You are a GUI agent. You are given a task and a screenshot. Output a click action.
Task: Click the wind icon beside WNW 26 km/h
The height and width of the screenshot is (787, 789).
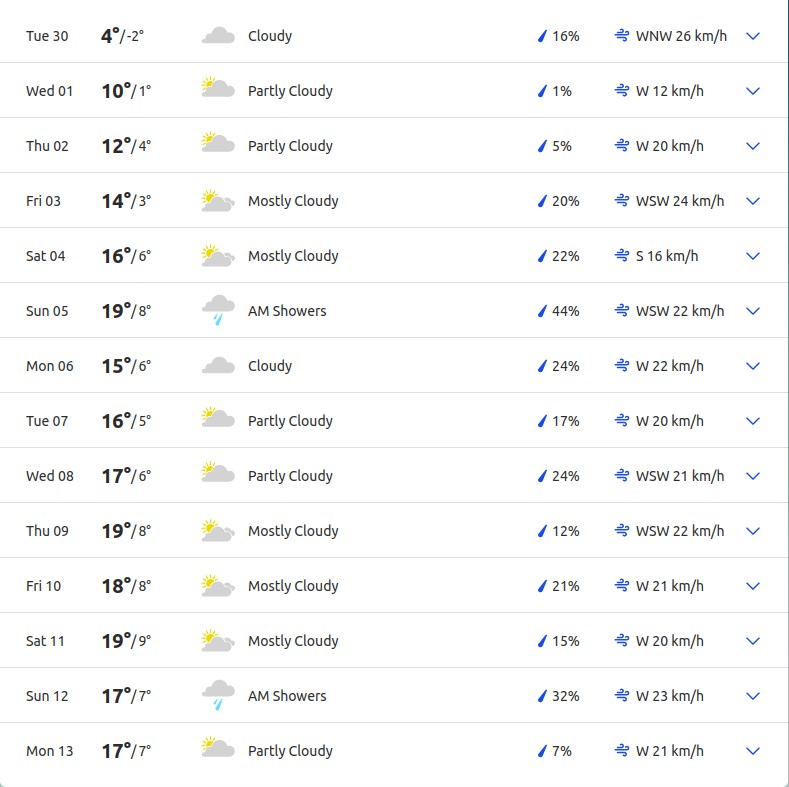click(622, 36)
